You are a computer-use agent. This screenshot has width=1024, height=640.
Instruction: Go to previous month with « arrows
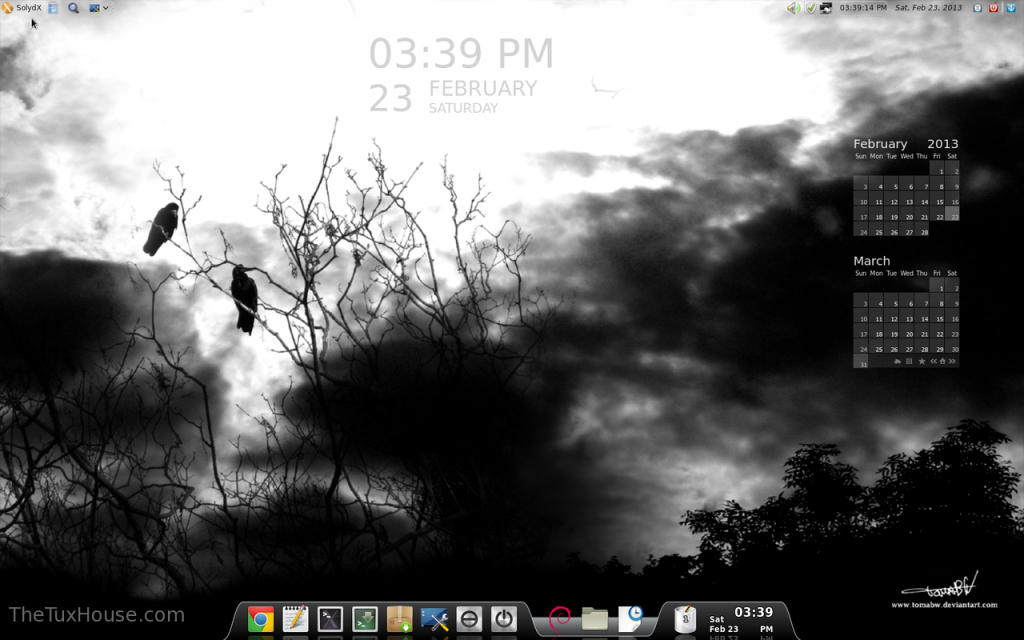click(x=933, y=361)
